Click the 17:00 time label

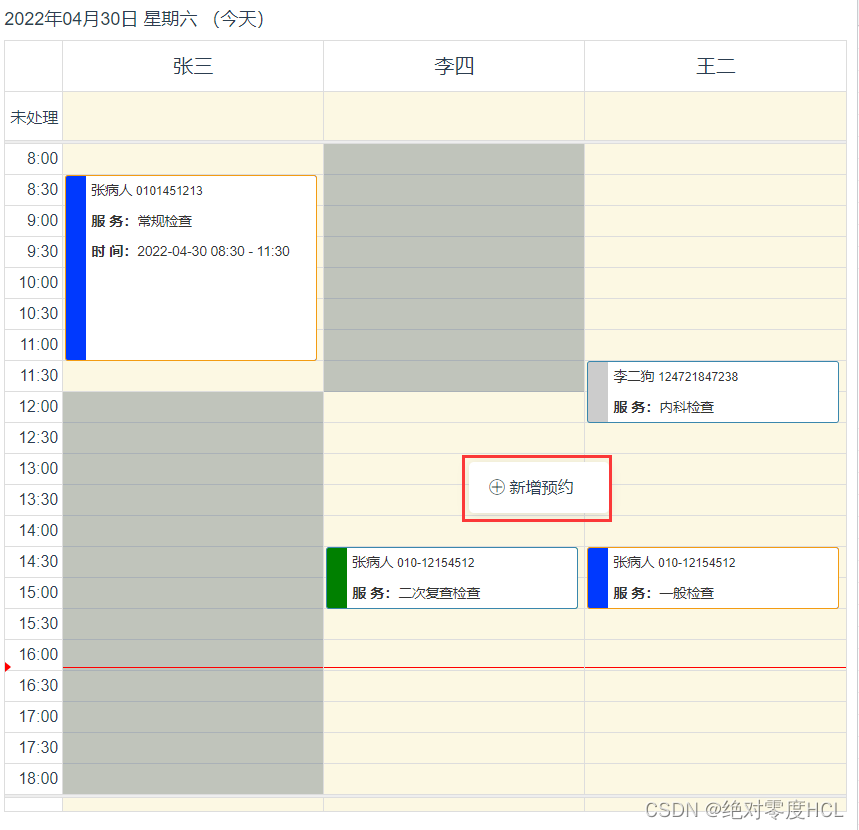[x=38, y=716]
